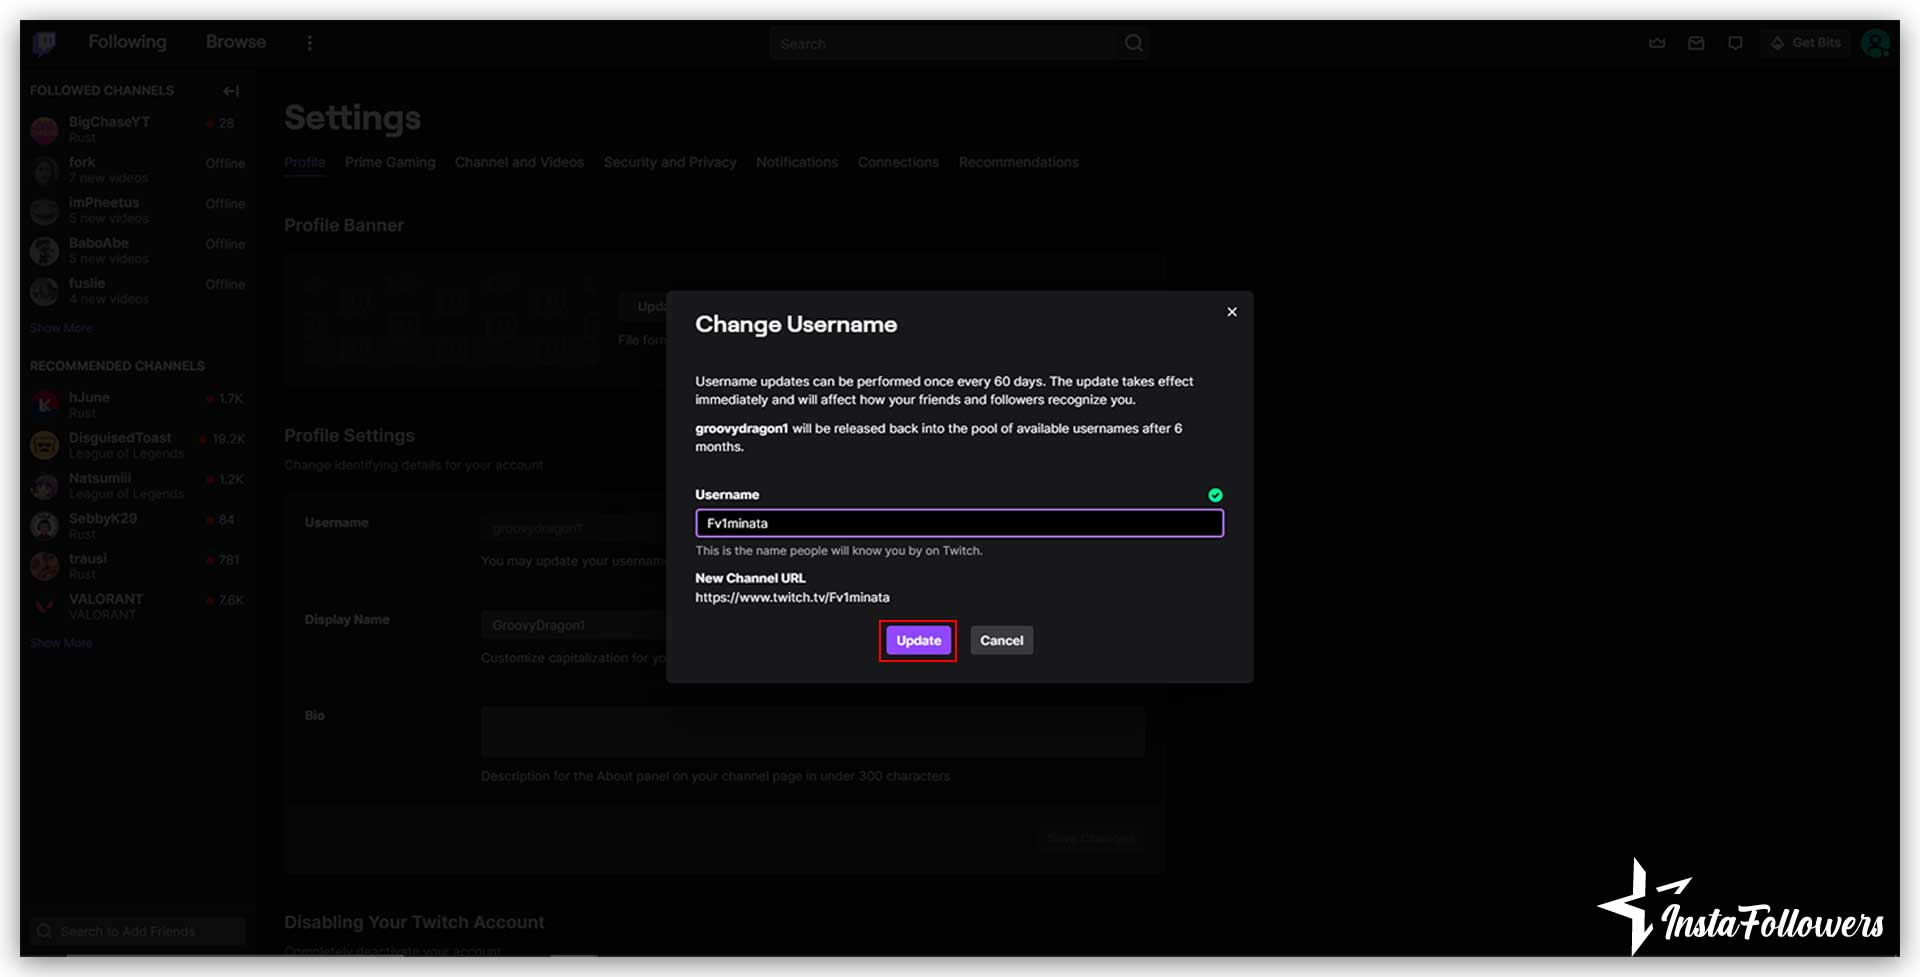This screenshot has width=1920, height=977.
Task: Open BaboAbe channel avatar
Action: tap(44, 250)
